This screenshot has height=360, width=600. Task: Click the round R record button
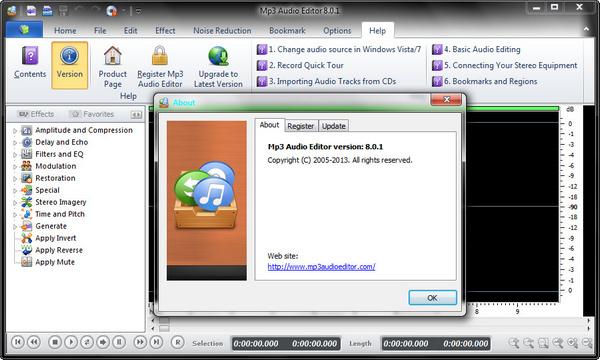(178, 342)
